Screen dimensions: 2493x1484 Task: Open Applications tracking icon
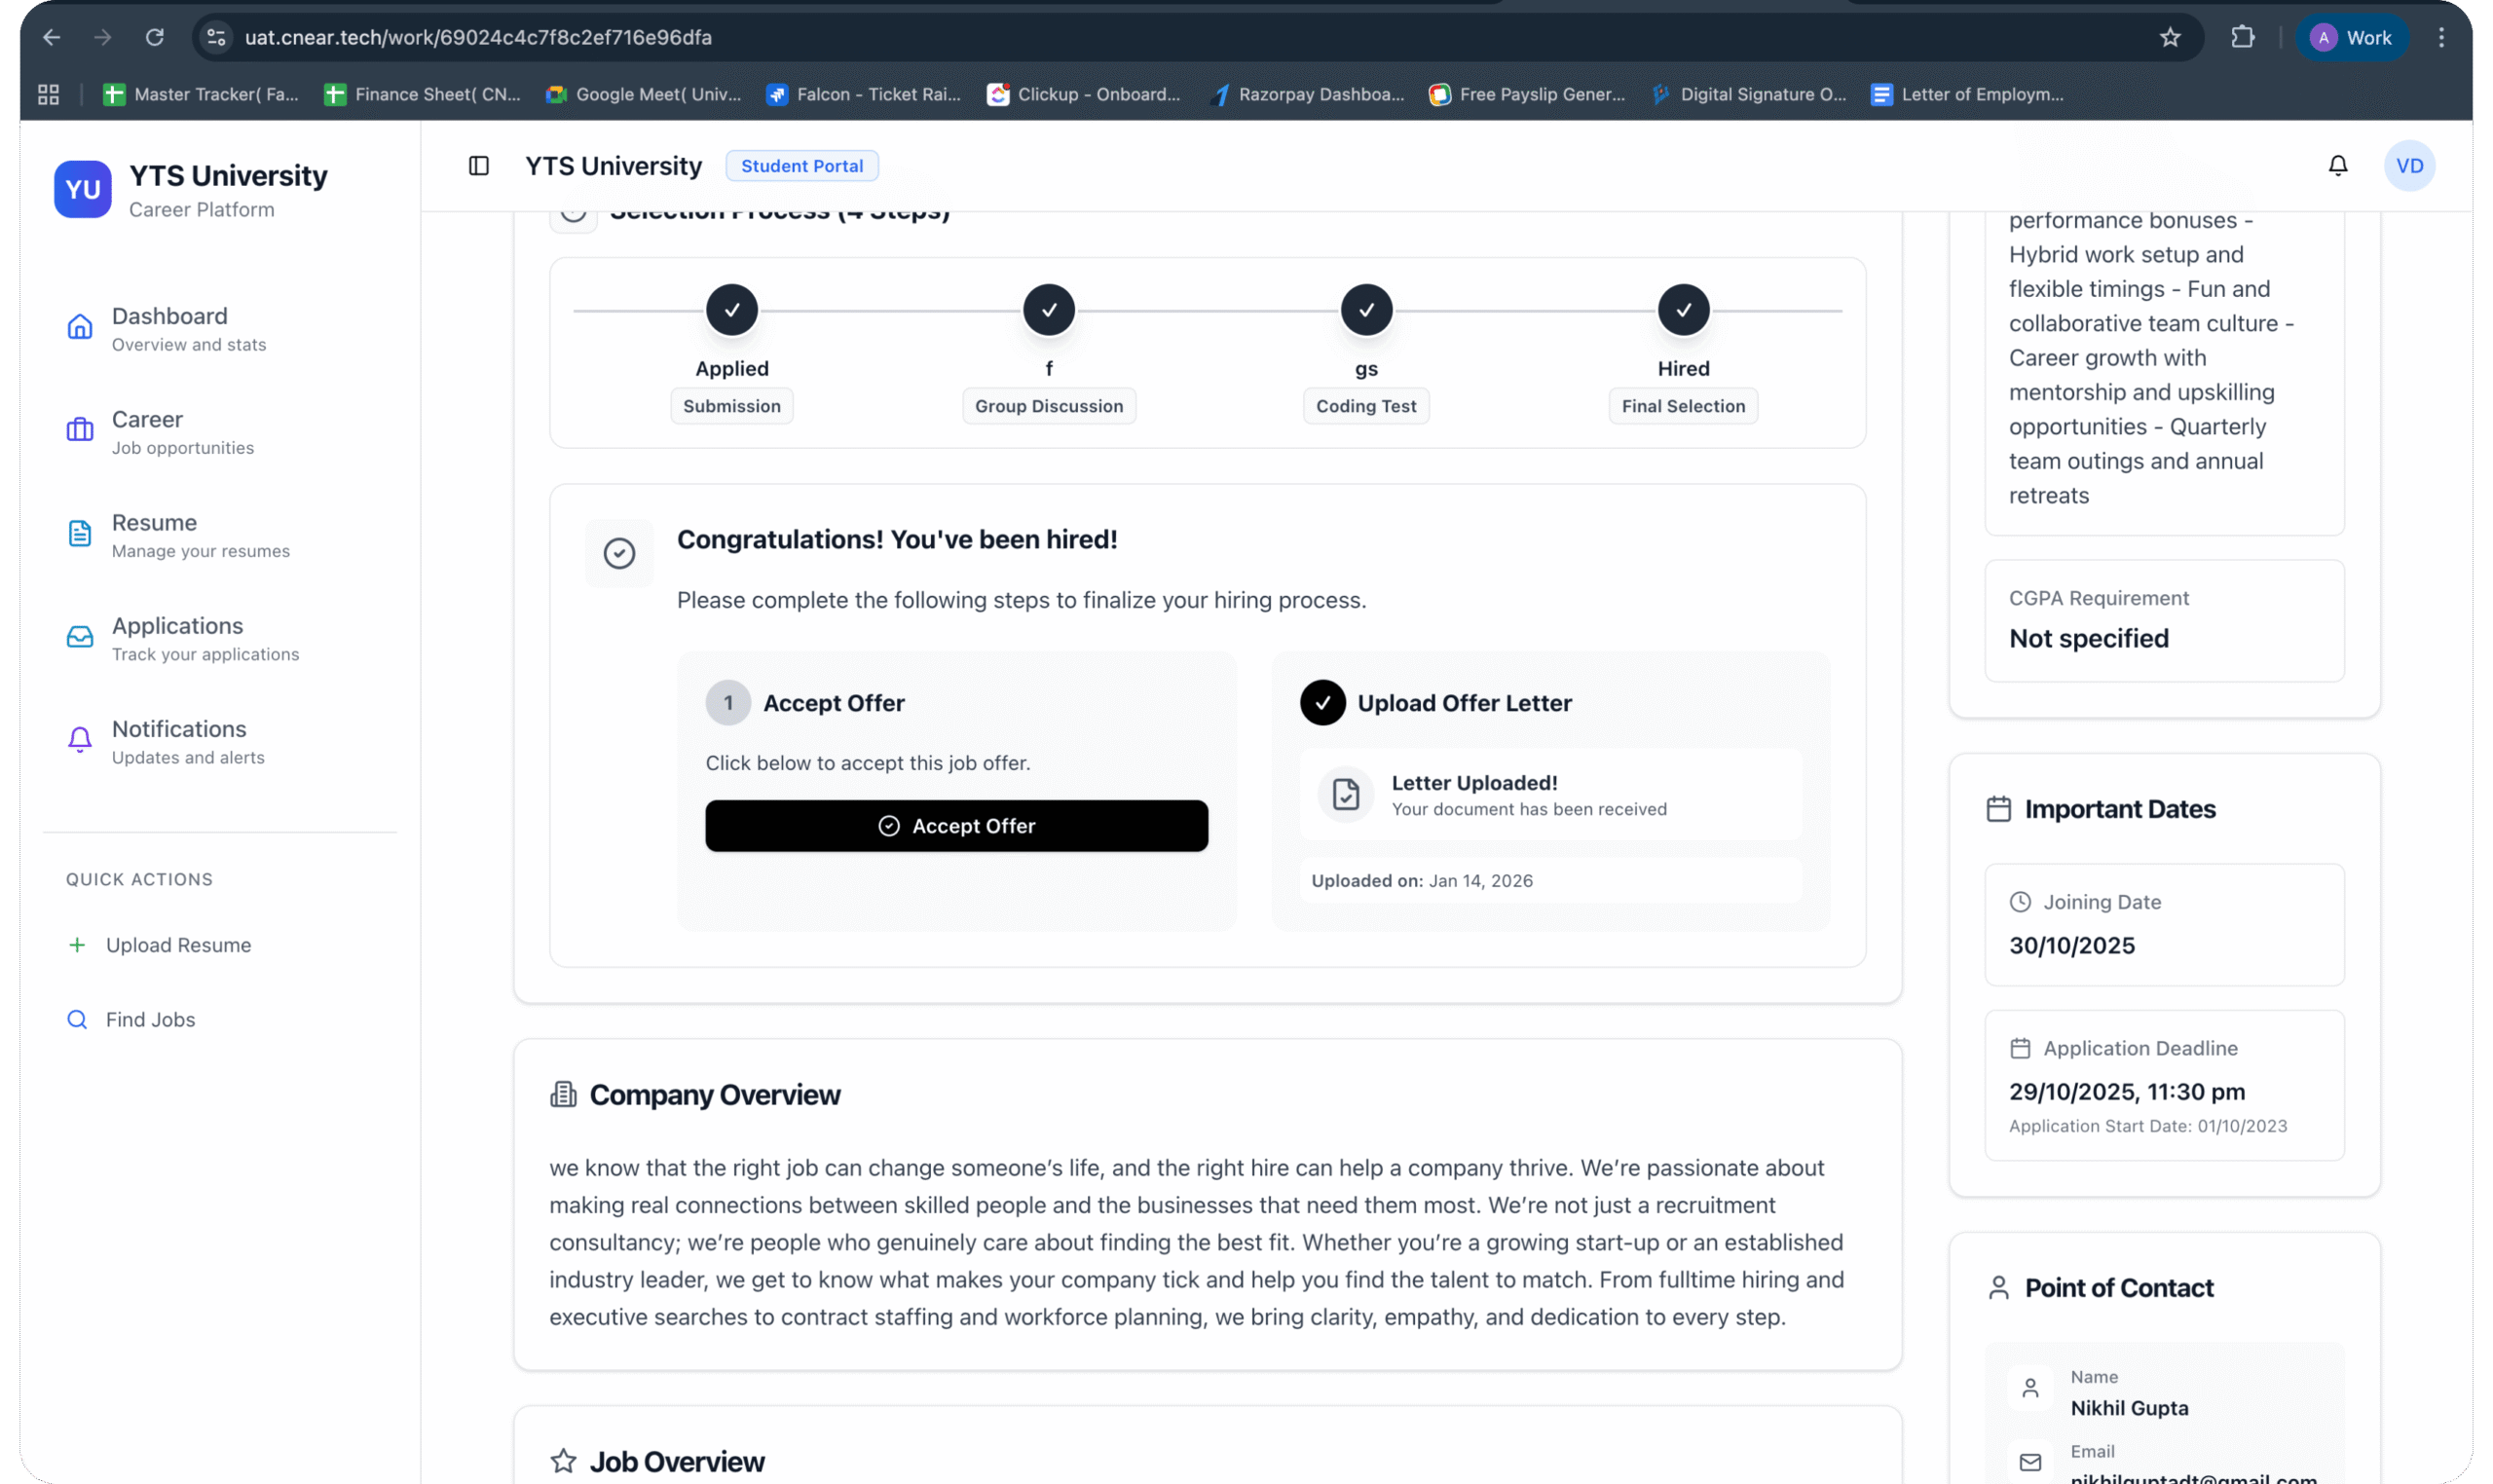point(79,637)
